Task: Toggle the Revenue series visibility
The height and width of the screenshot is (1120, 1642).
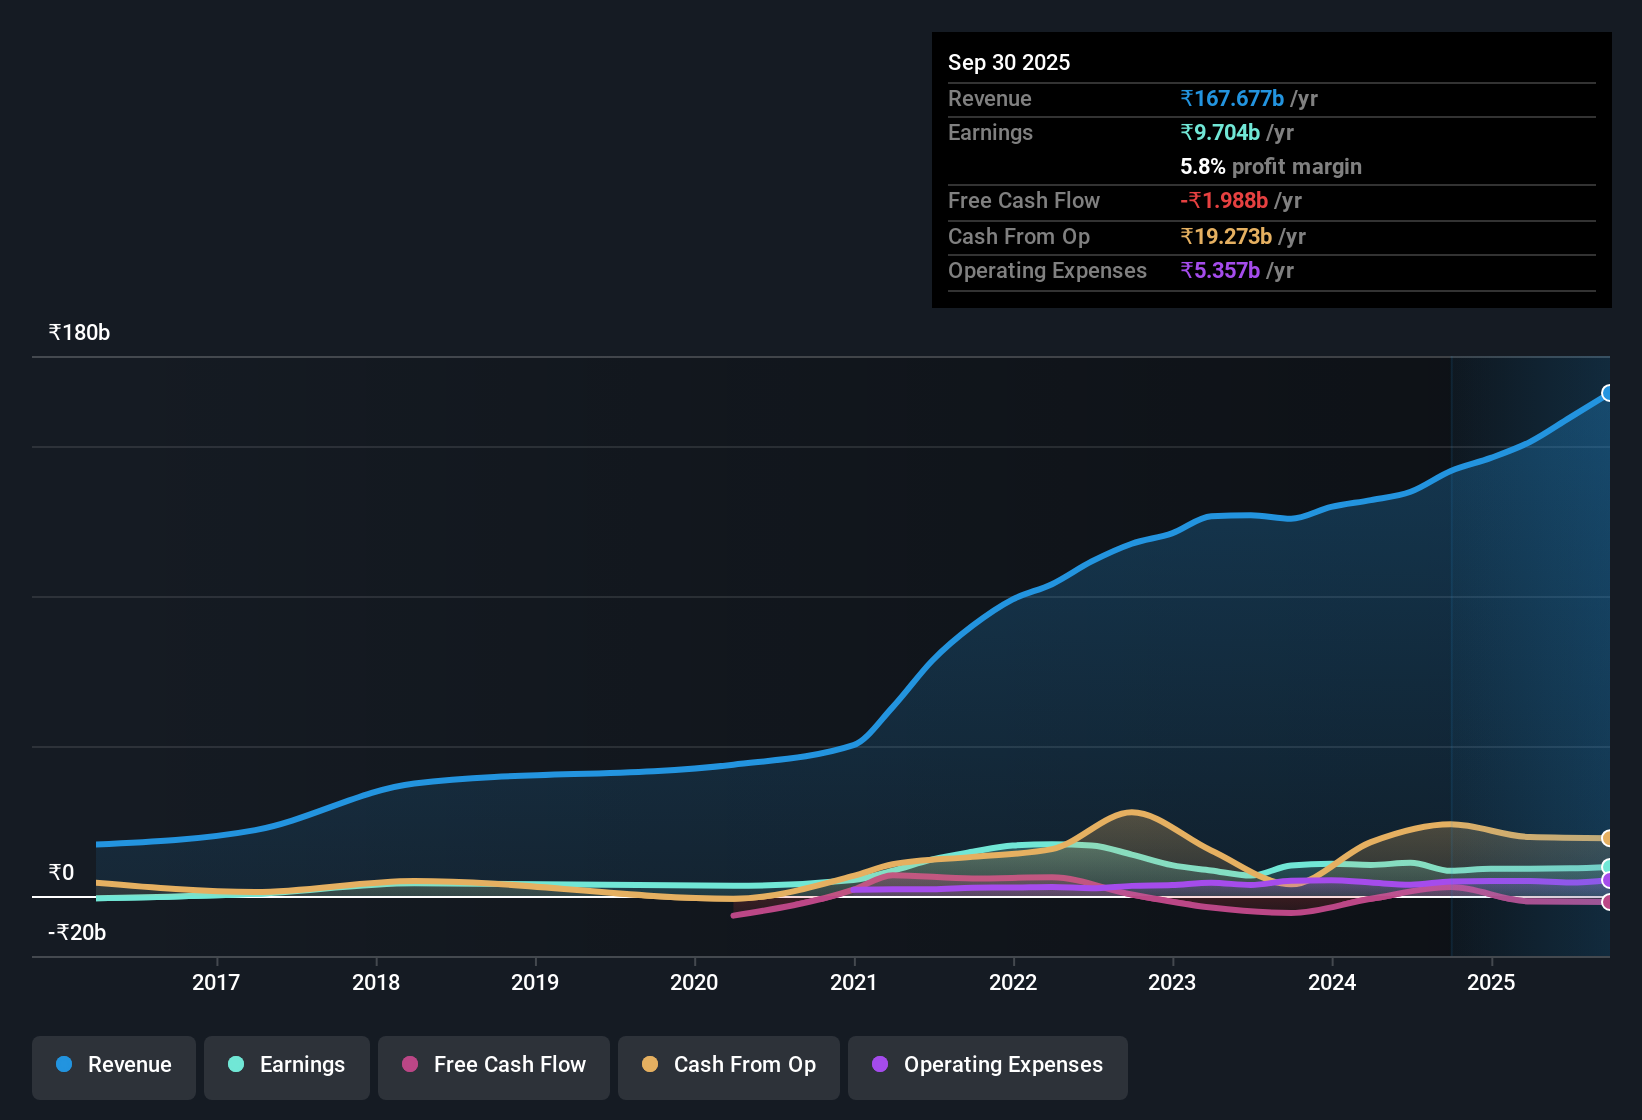Action: (113, 1065)
